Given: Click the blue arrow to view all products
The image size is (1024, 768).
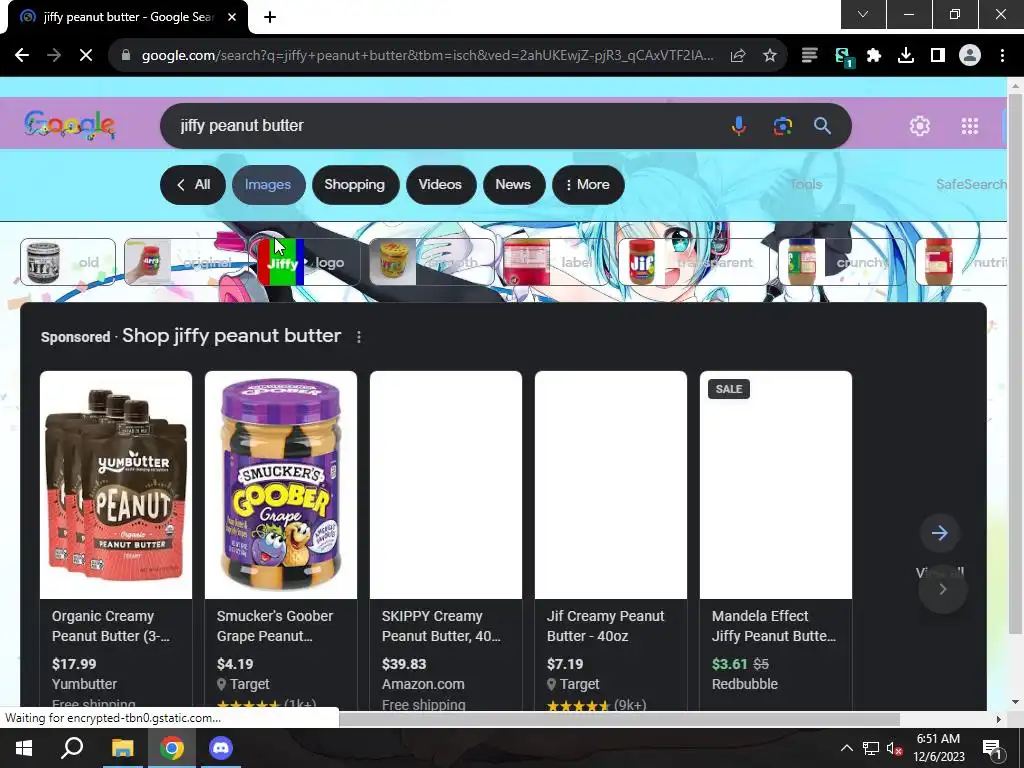Looking at the screenshot, I should [940, 533].
